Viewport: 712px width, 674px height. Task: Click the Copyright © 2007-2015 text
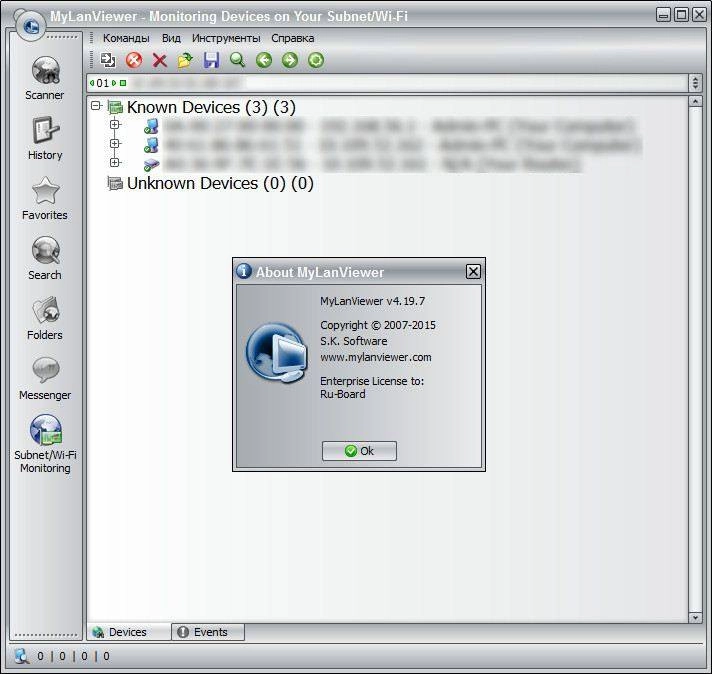(x=378, y=325)
